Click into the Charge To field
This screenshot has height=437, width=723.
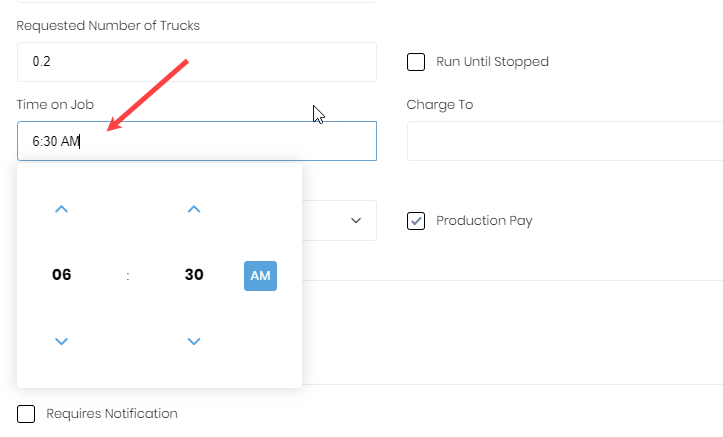click(564, 141)
